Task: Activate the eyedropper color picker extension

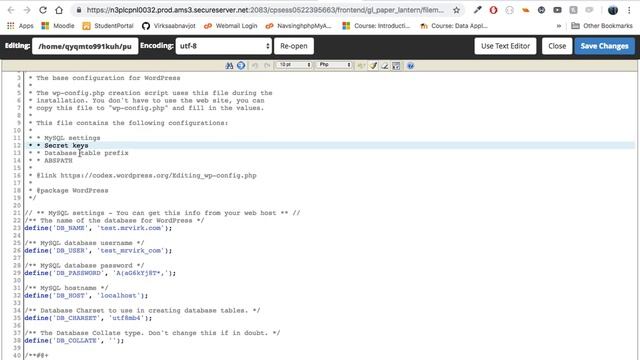Action: (477, 10)
